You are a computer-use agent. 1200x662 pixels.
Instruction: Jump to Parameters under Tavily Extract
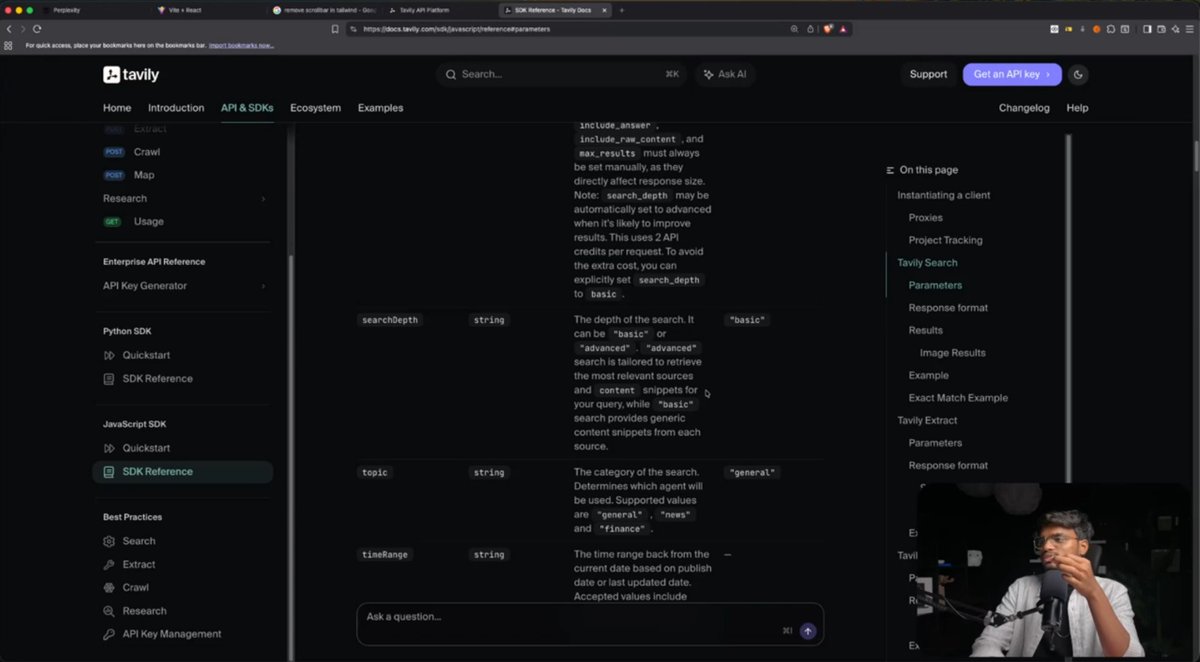(935, 443)
